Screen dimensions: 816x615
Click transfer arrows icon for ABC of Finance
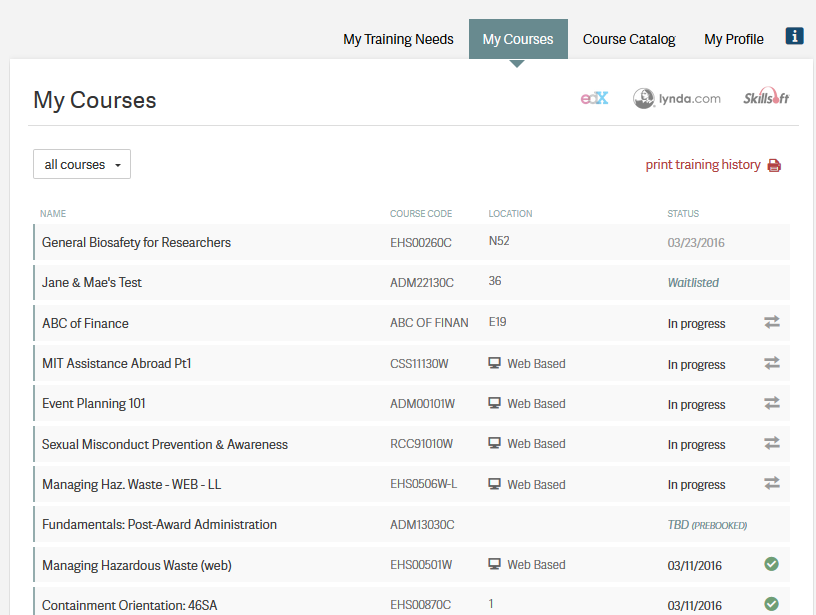772,322
